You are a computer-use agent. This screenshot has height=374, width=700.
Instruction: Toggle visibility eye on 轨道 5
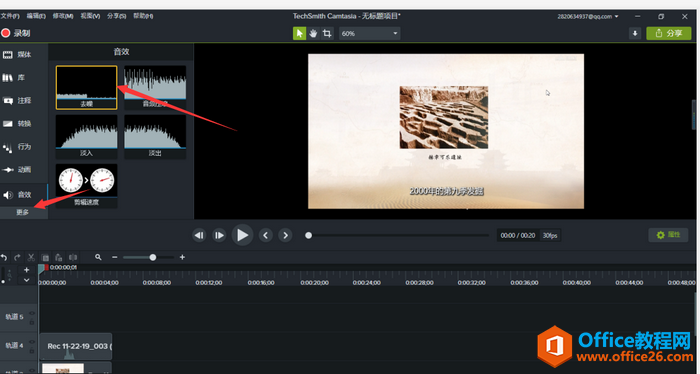32,314
